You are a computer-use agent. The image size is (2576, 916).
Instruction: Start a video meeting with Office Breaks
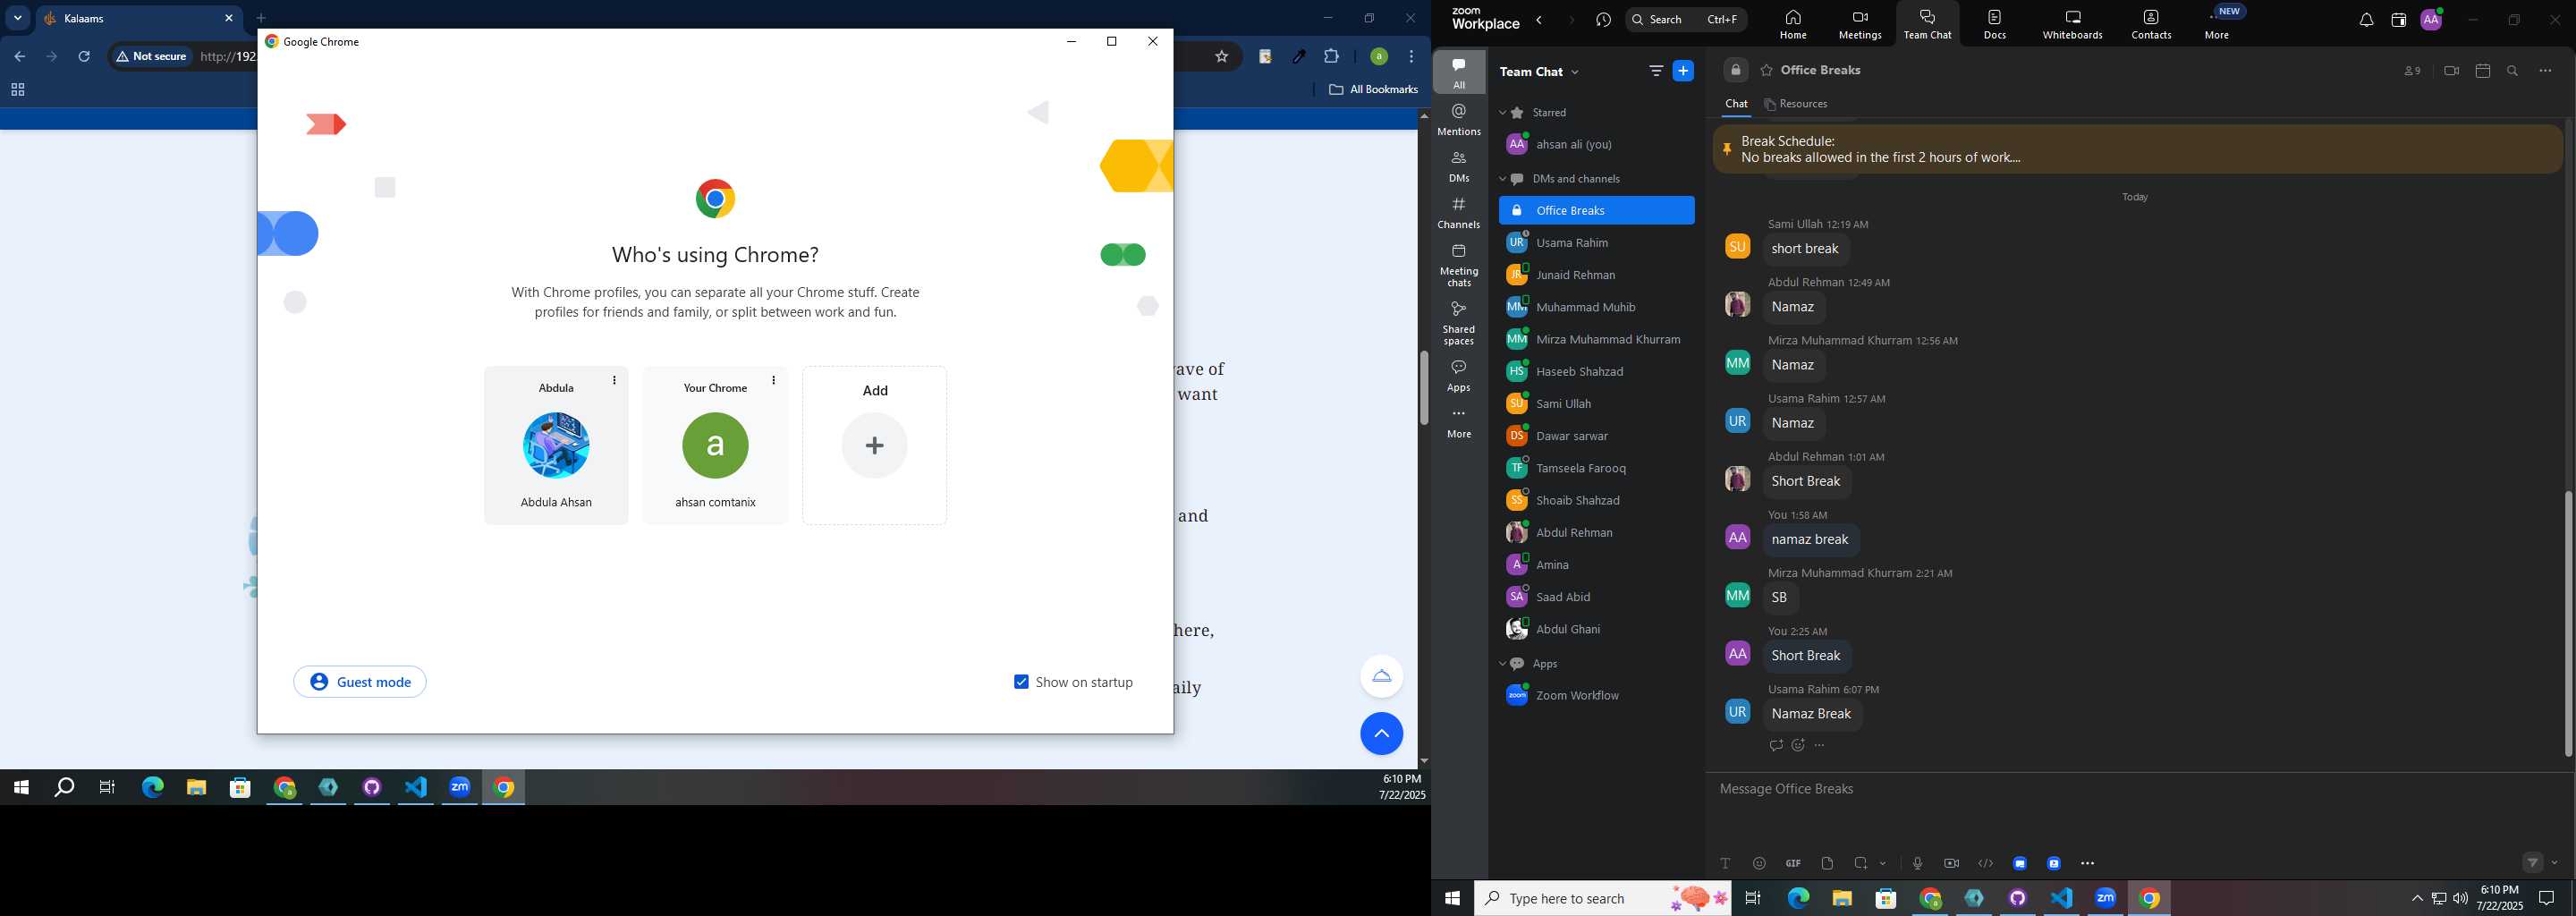point(2451,71)
